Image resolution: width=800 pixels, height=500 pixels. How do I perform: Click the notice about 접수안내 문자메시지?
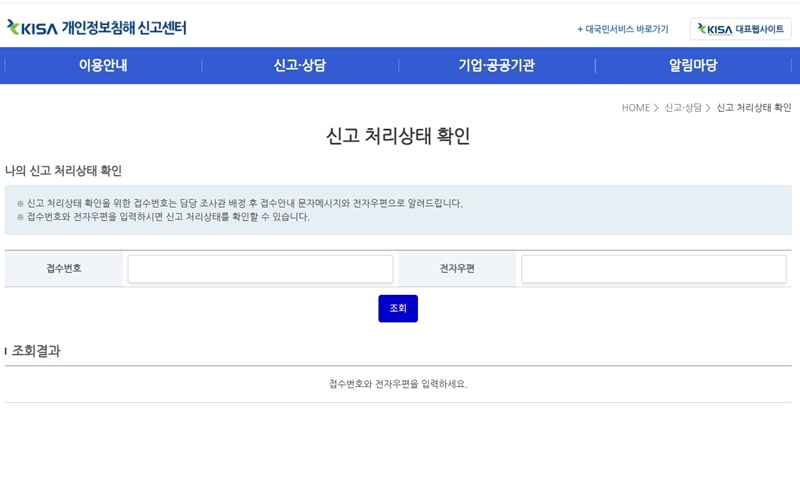tap(239, 203)
